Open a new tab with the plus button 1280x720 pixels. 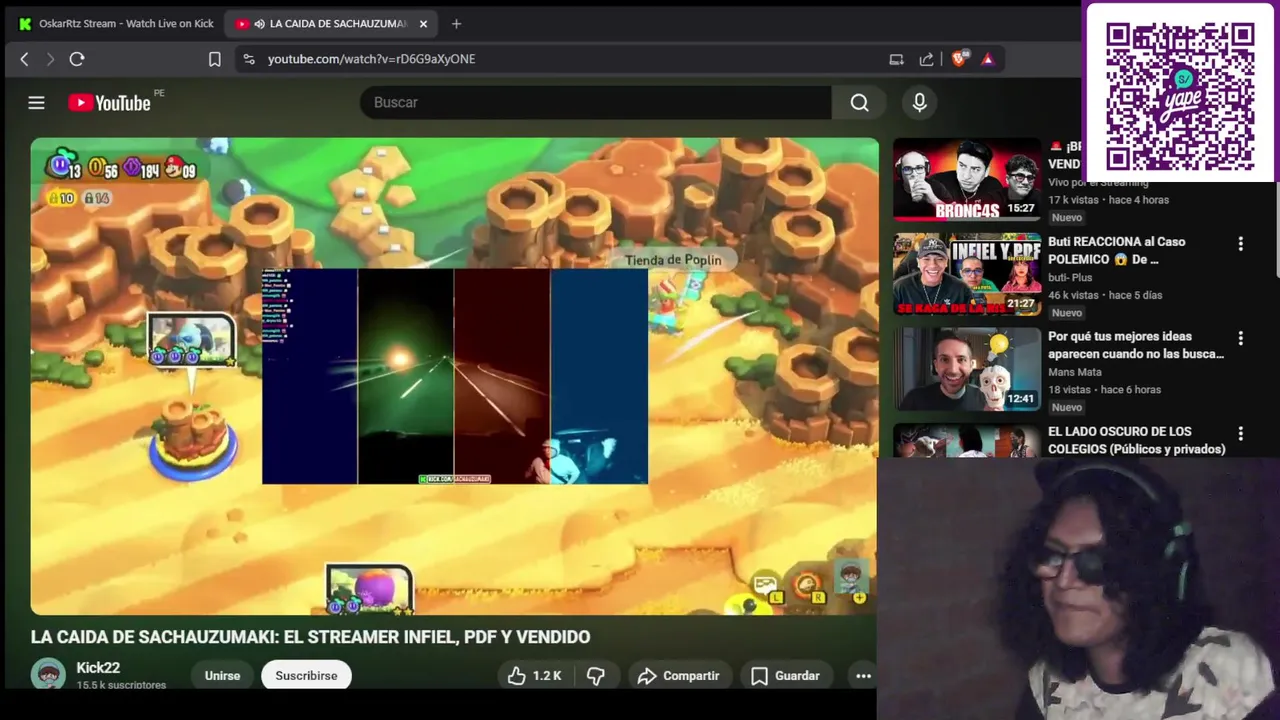456,23
